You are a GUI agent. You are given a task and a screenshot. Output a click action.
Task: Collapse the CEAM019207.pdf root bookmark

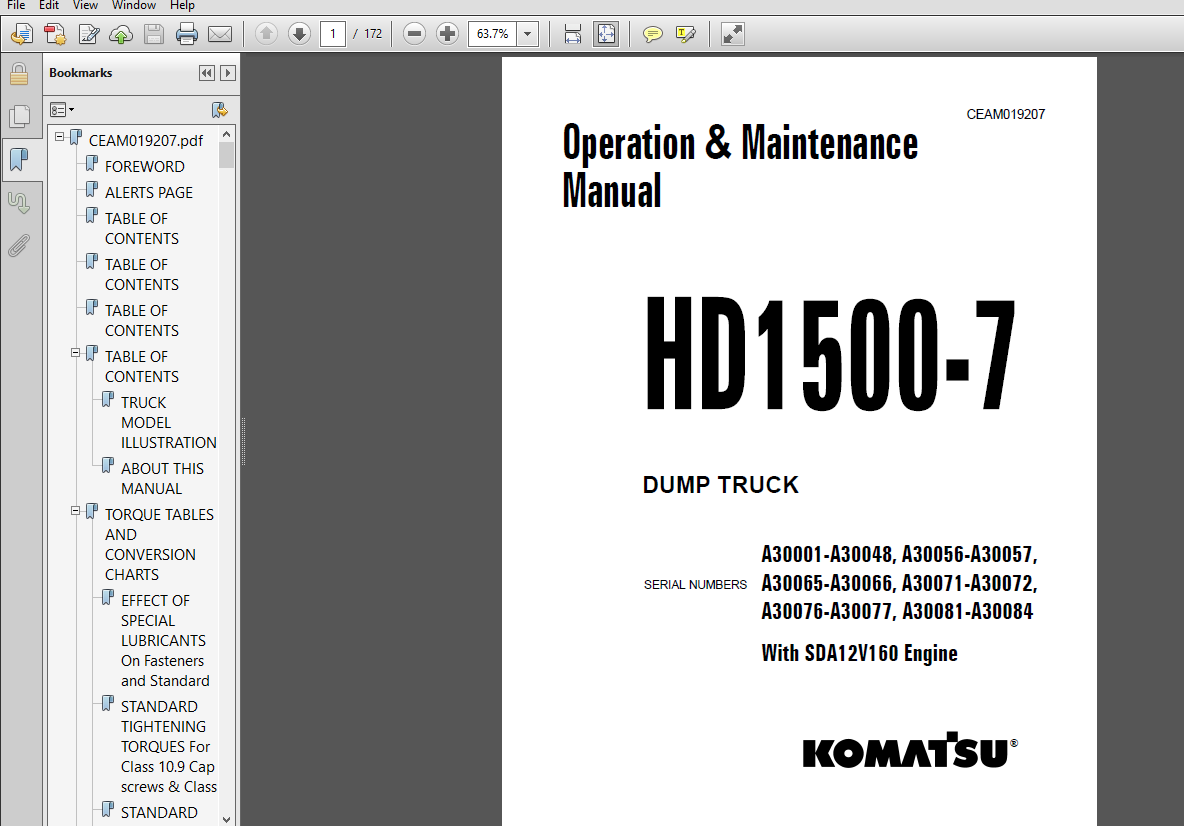(x=60, y=137)
